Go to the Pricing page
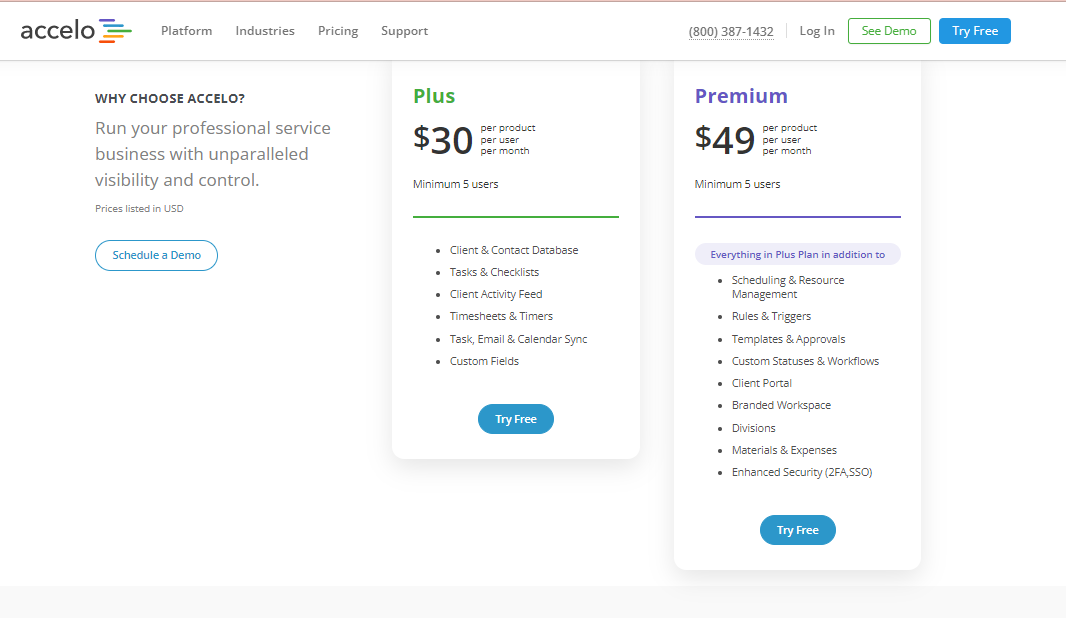 [338, 31]
